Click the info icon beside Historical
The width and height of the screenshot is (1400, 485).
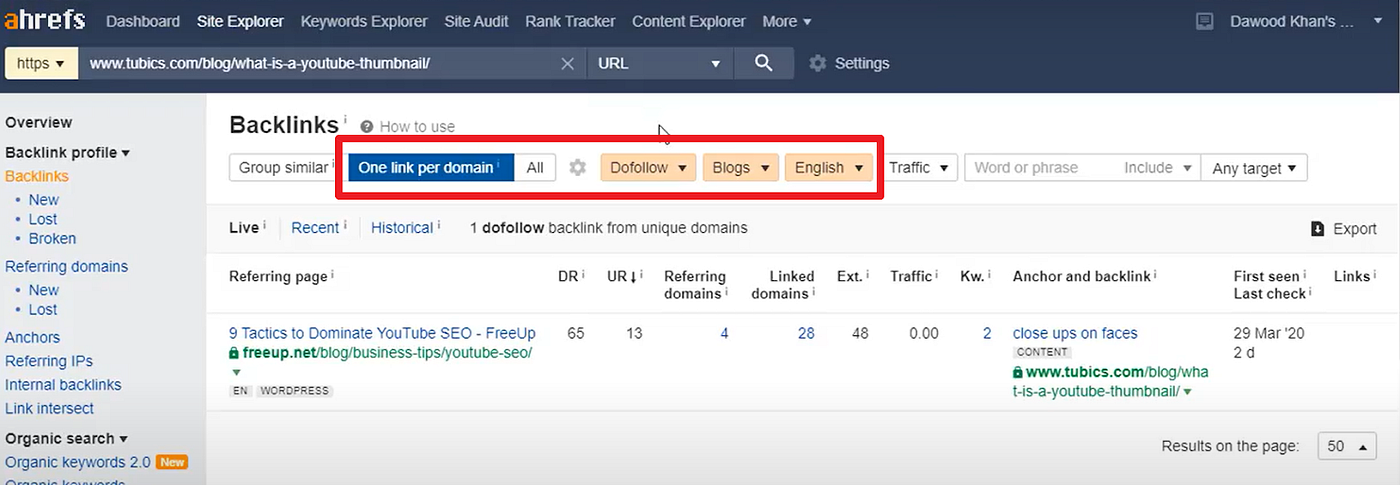[x=439, y=225]
